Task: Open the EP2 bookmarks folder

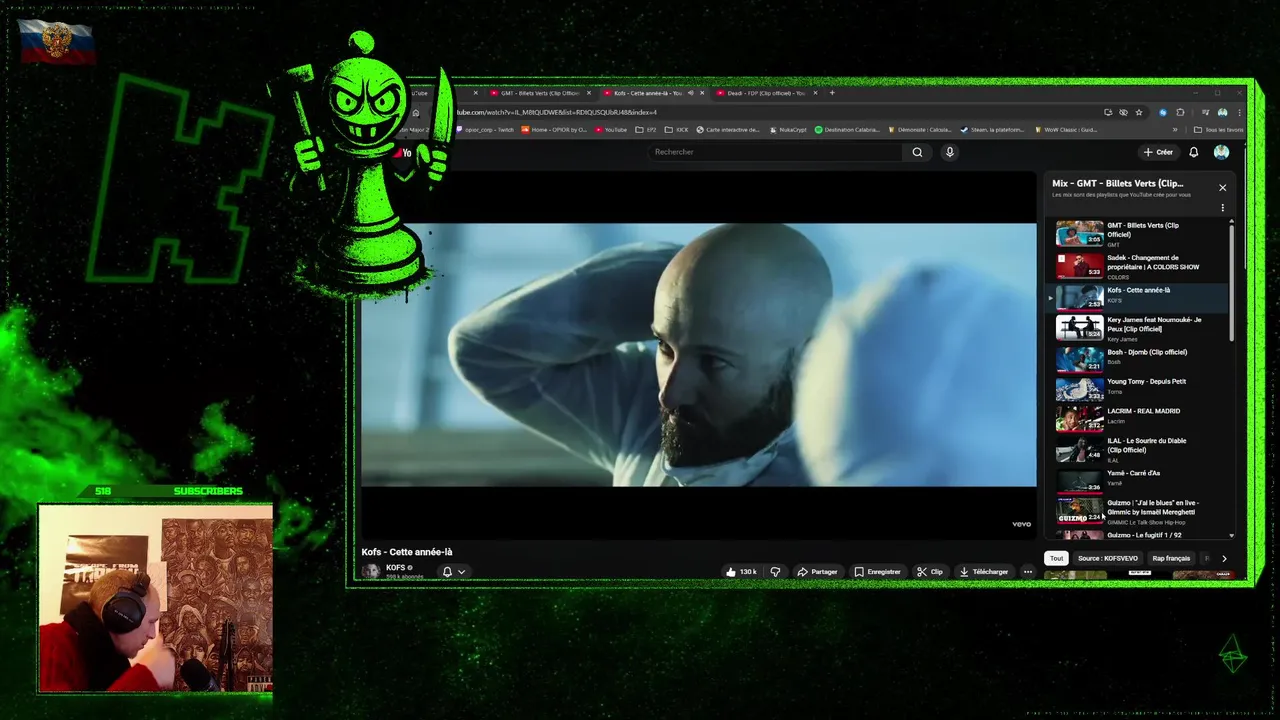Action: [646, 129]
